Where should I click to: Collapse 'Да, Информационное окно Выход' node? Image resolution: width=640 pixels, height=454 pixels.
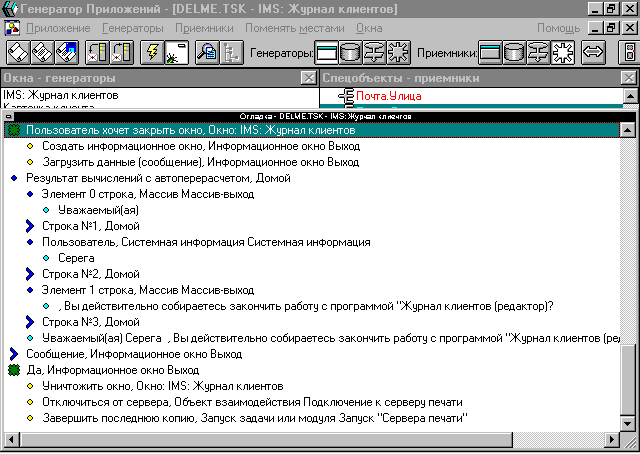coord(13,370)
